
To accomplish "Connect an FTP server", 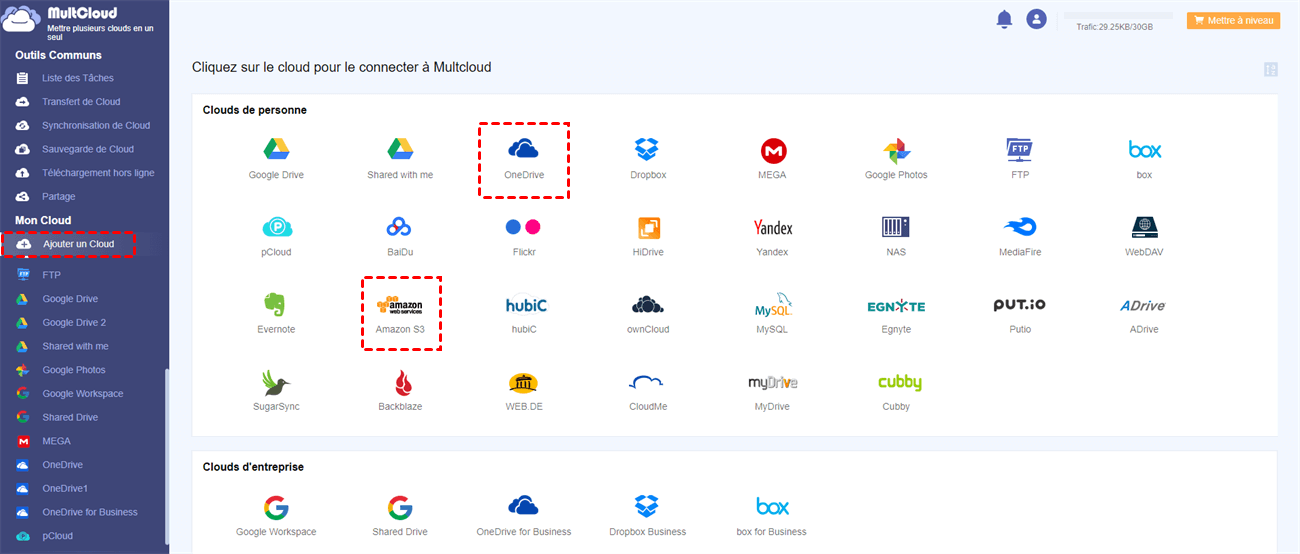I will point(1019,159).
